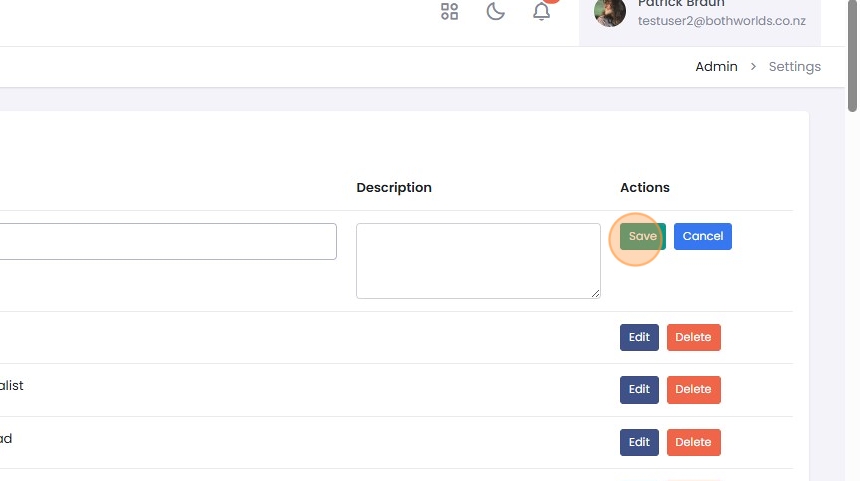This screenshot has width=860, height=481.
Task: Open user menu via testuser2@bothworlds.co.nz email
Action: (721, 21)
